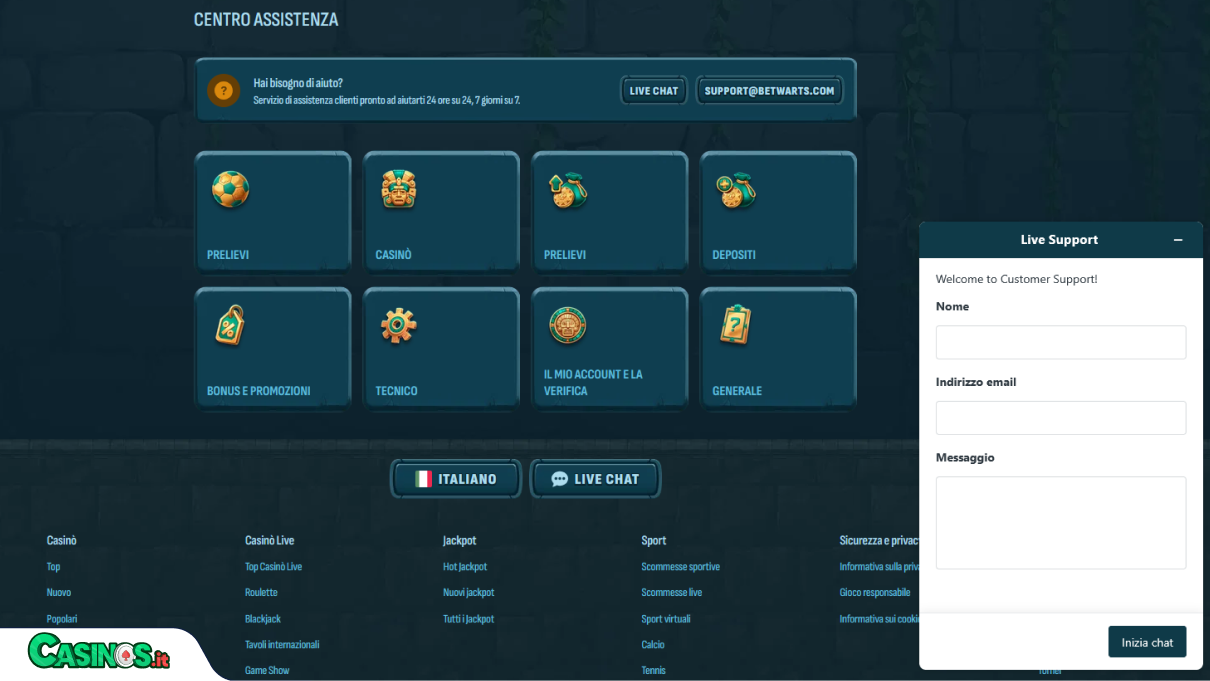Click the Live Chat button in help banner
Screen dimensions: 1210x681
pos(654,91)
